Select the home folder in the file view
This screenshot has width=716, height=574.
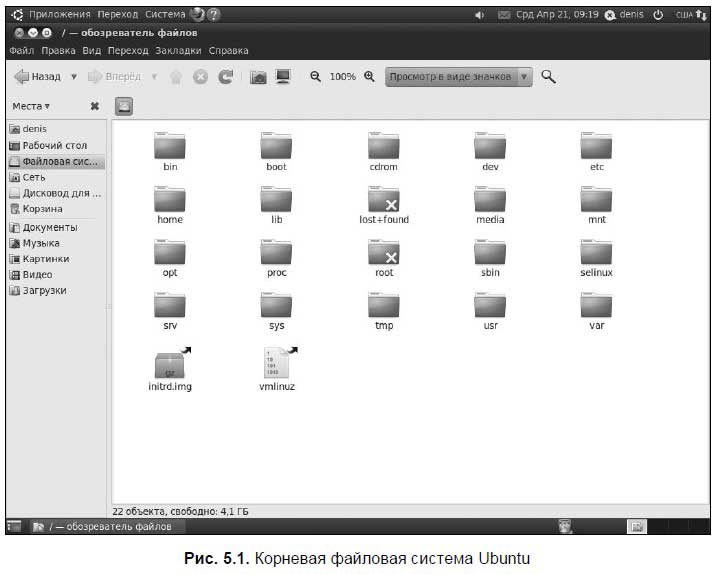(170, 200)
